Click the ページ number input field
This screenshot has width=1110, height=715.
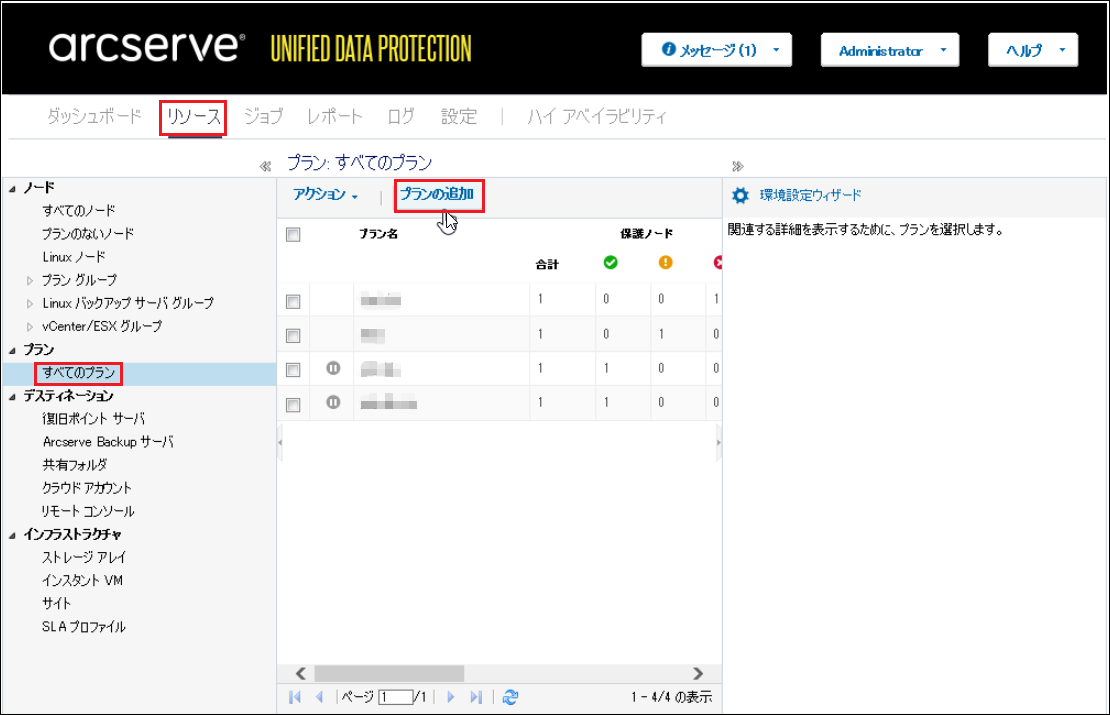[396, 697]
